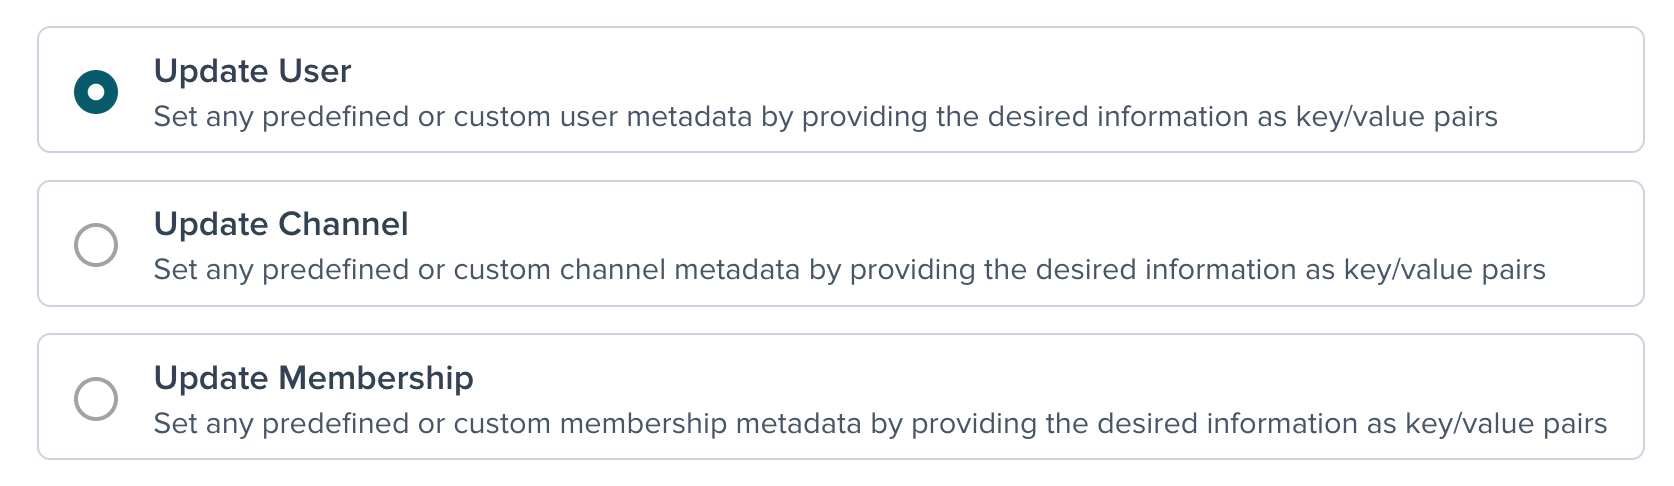Toggle the empty radio beside Update Membership
1674x486 pixels.
tap(96, 398)
